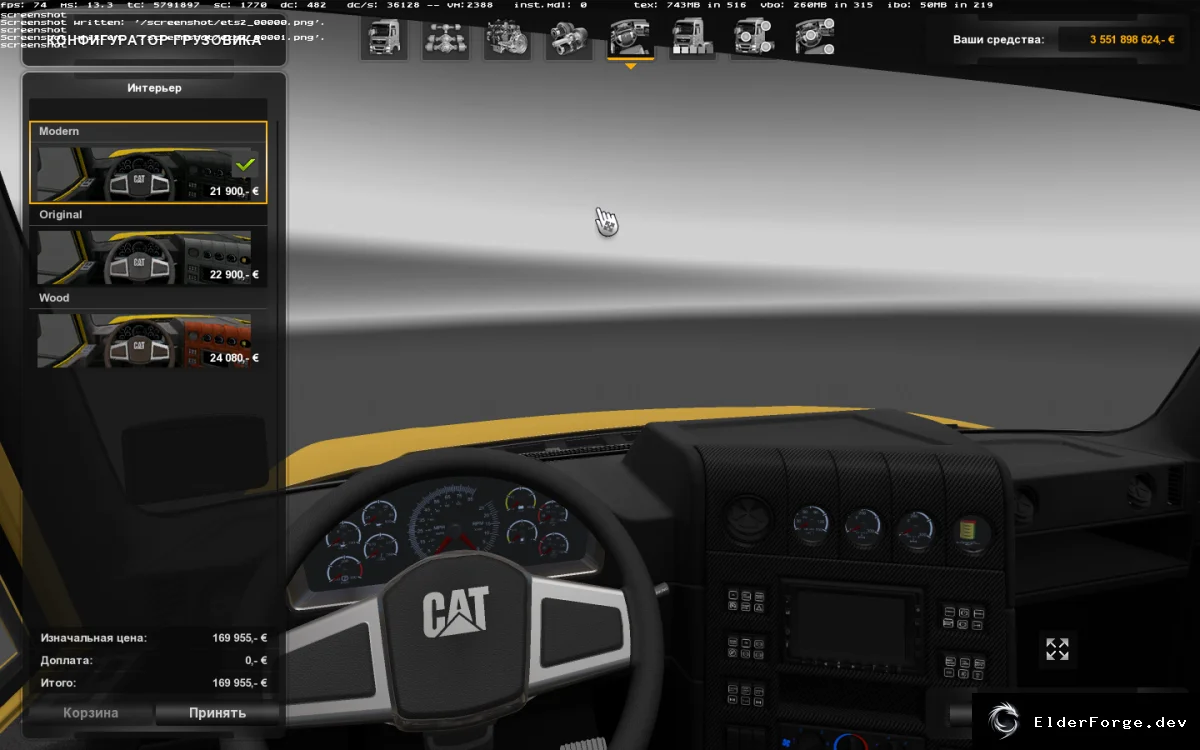Confirm with the Принять button
Viewport: 1200px width, 750px height.
point(217,713)
